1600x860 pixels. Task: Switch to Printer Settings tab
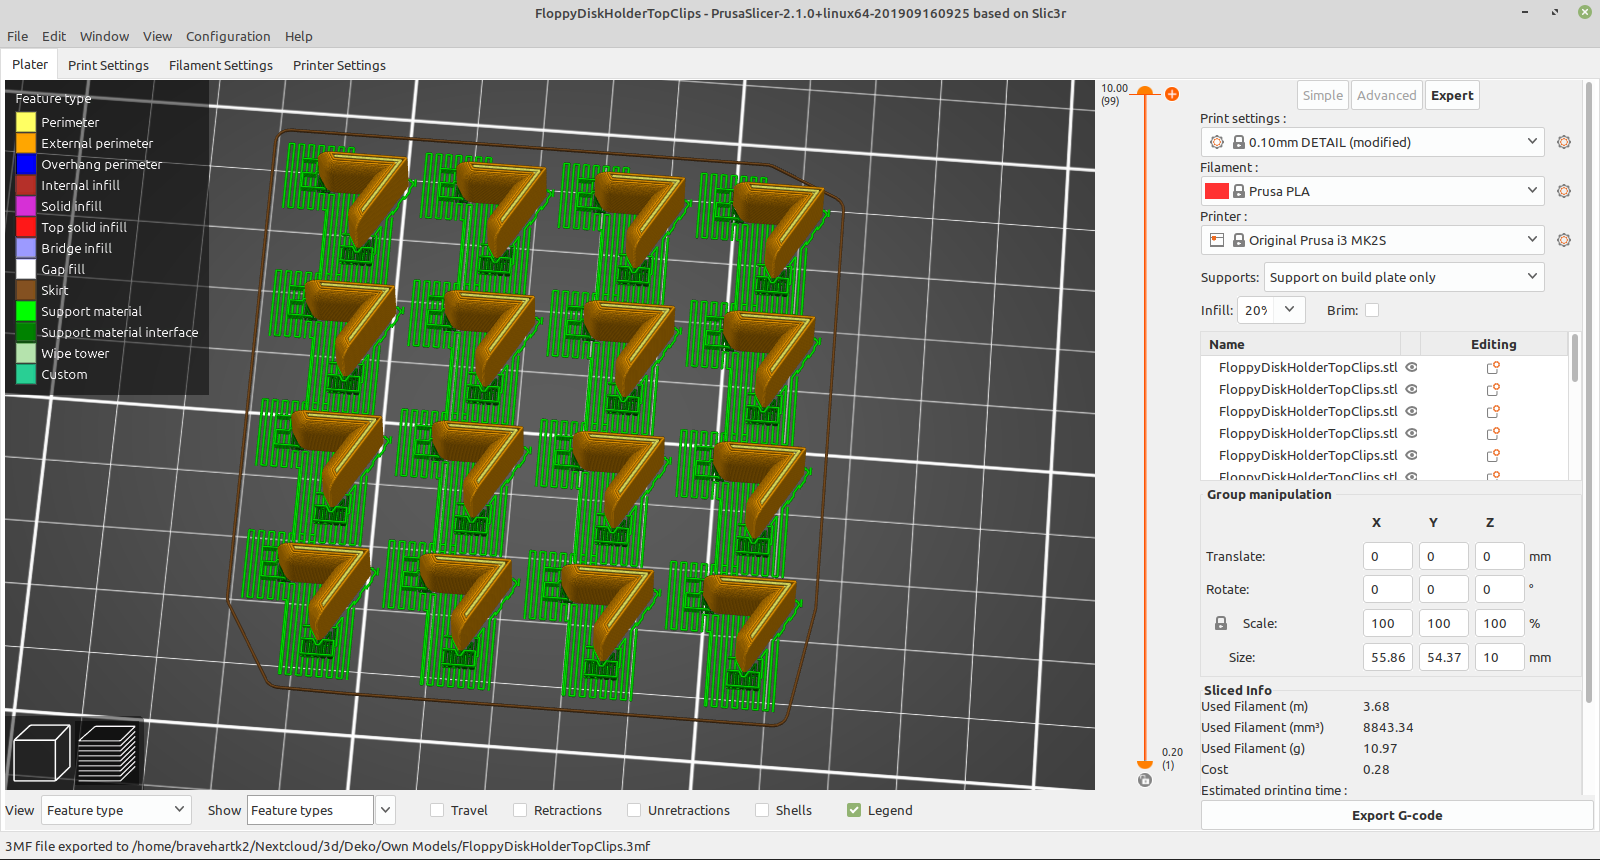339,65
